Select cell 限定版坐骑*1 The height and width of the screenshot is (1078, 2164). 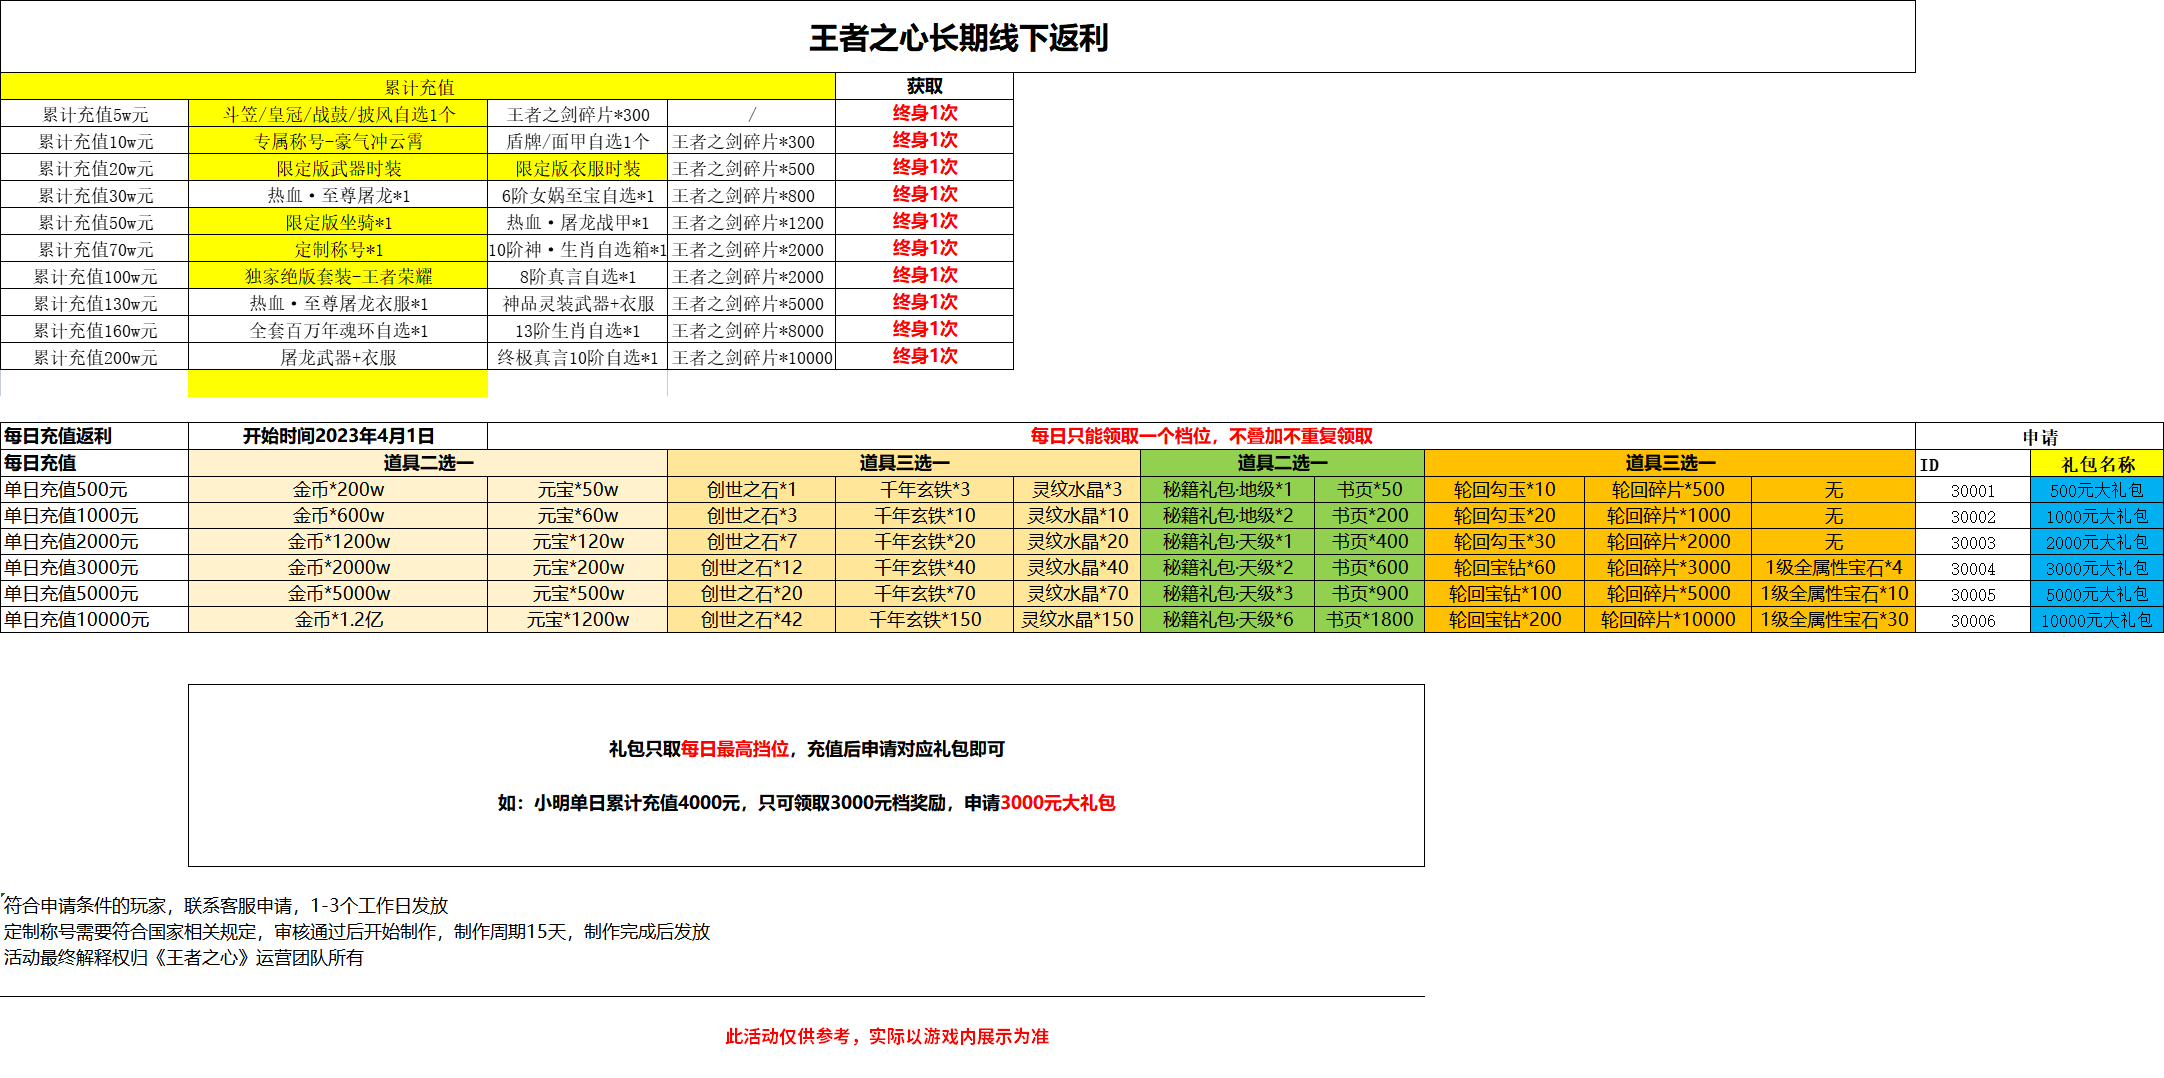338,222
